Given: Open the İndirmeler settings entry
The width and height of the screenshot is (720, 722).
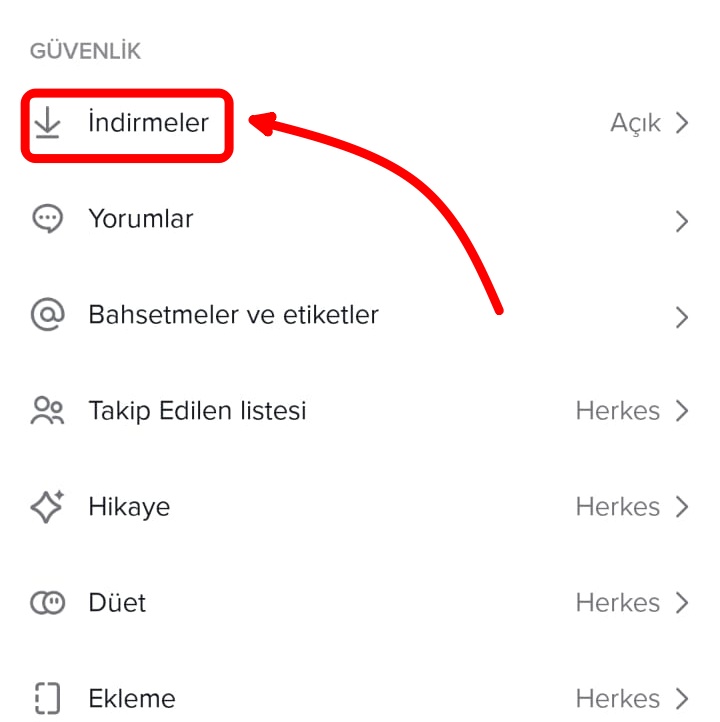Looking at the screenshot, I should coord(148,123).
